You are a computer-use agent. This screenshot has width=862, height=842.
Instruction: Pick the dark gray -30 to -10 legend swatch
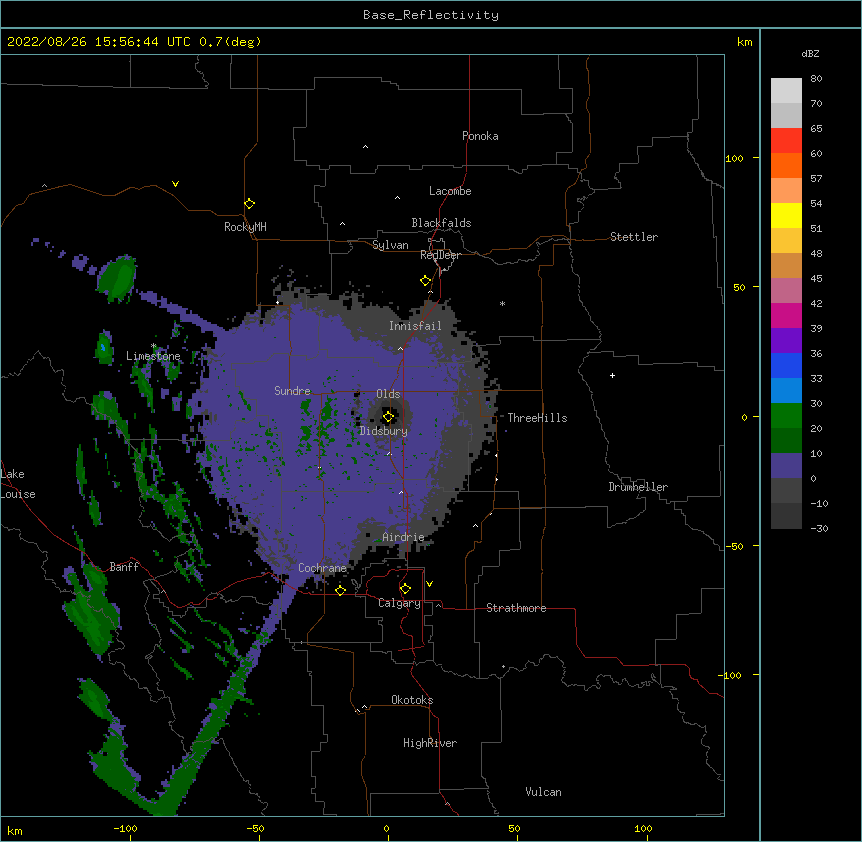click(786, 516)
